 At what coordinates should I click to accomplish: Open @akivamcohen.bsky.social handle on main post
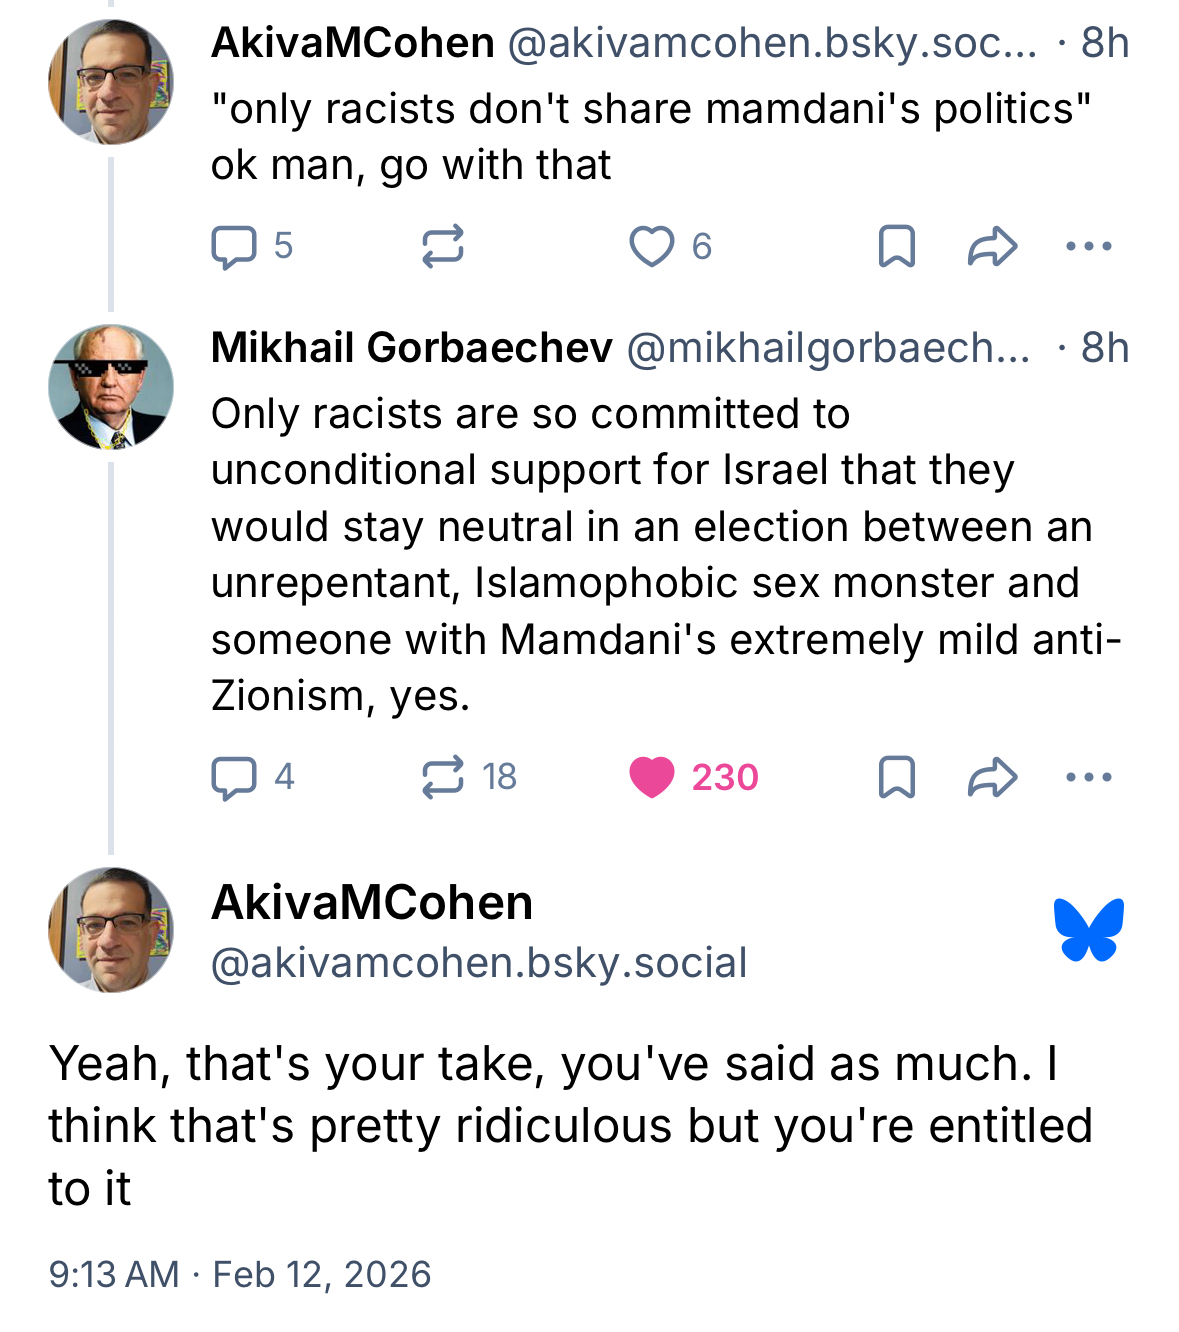pos(479,963)
